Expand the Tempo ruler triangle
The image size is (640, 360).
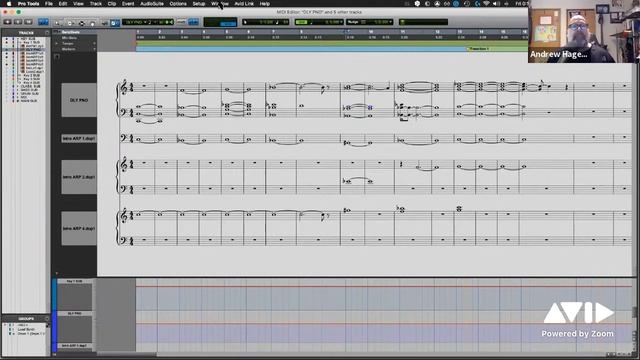pyautogui.click(x=57, y=43)
